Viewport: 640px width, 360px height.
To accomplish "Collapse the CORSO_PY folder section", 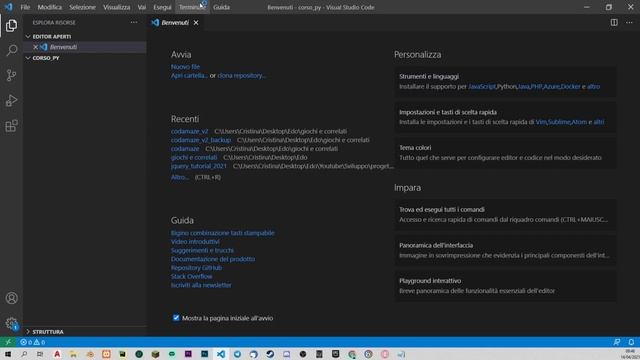I will (x=84, y=58).
